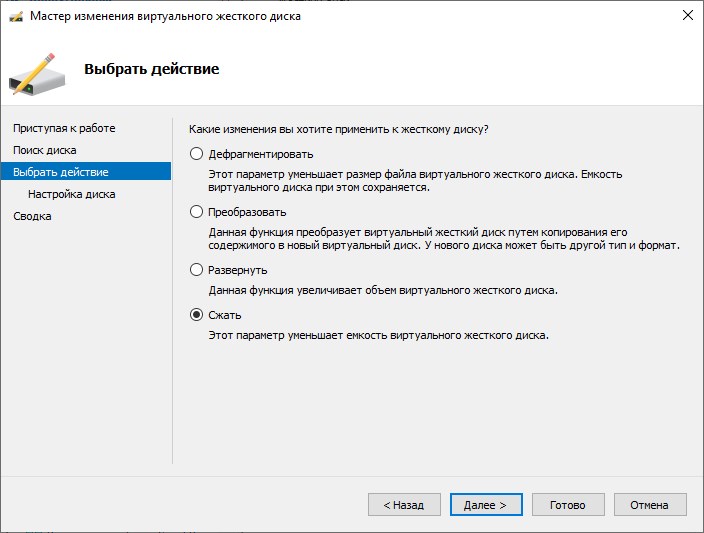This screenshot has height=533, width=704.
Task: Close the virtual hard disk wizard window
Action: pos(687,16)
